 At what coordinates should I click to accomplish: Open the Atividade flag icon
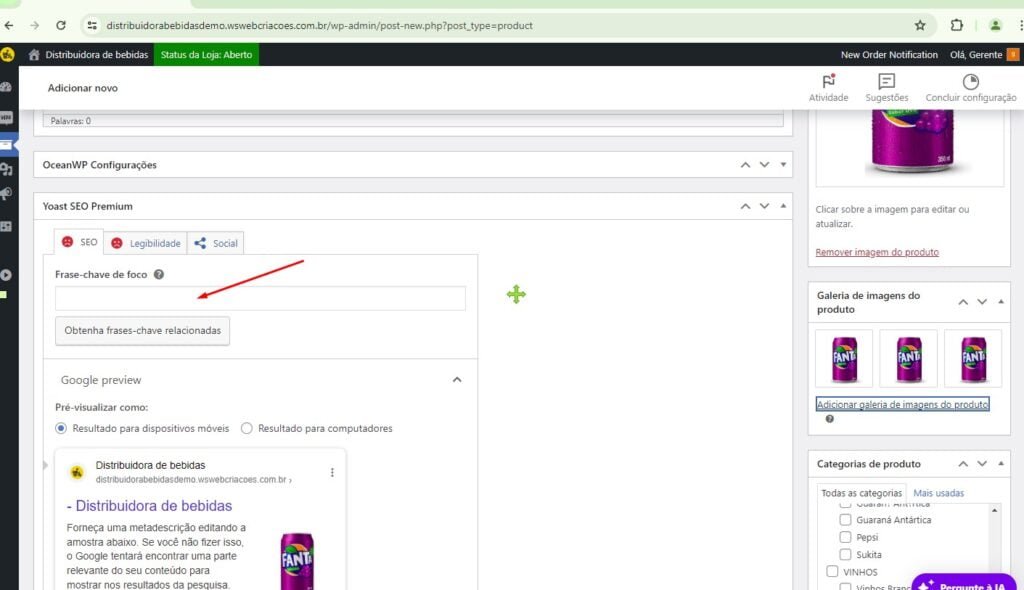tap(829, 81)
